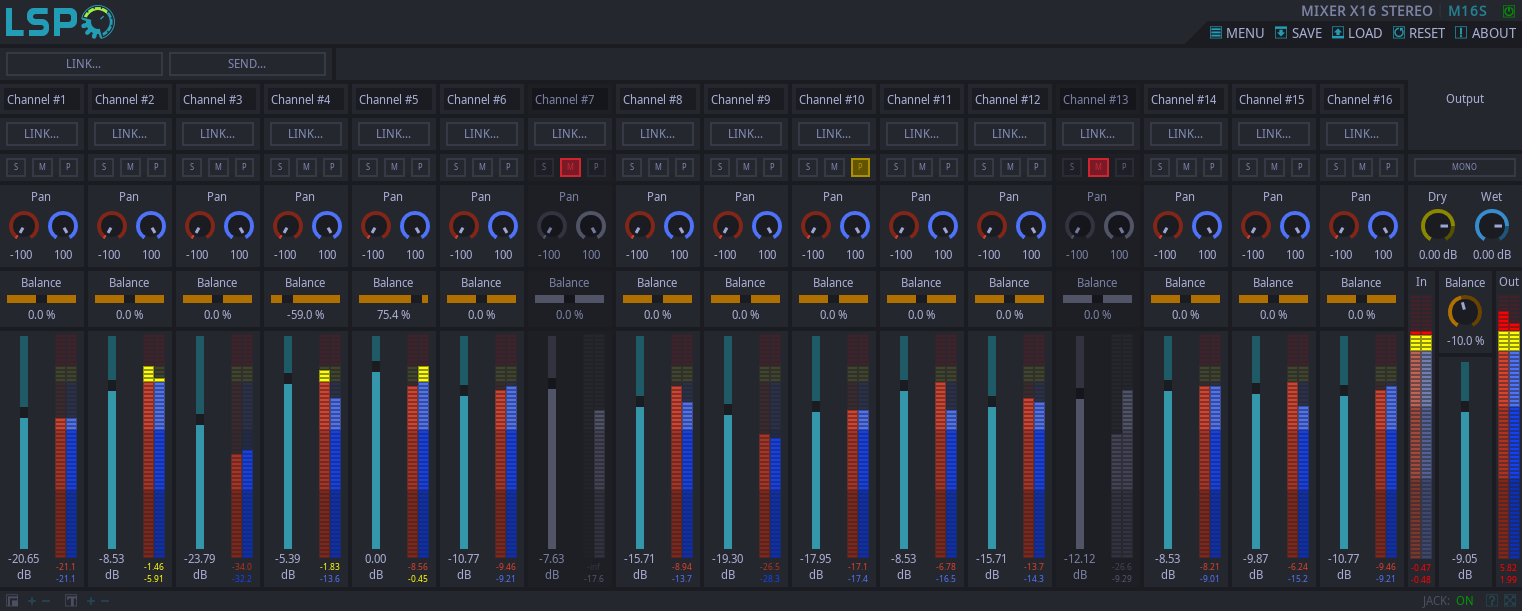
Task: Click the -20.65 dB level readout
Action: tap(24, 559)
